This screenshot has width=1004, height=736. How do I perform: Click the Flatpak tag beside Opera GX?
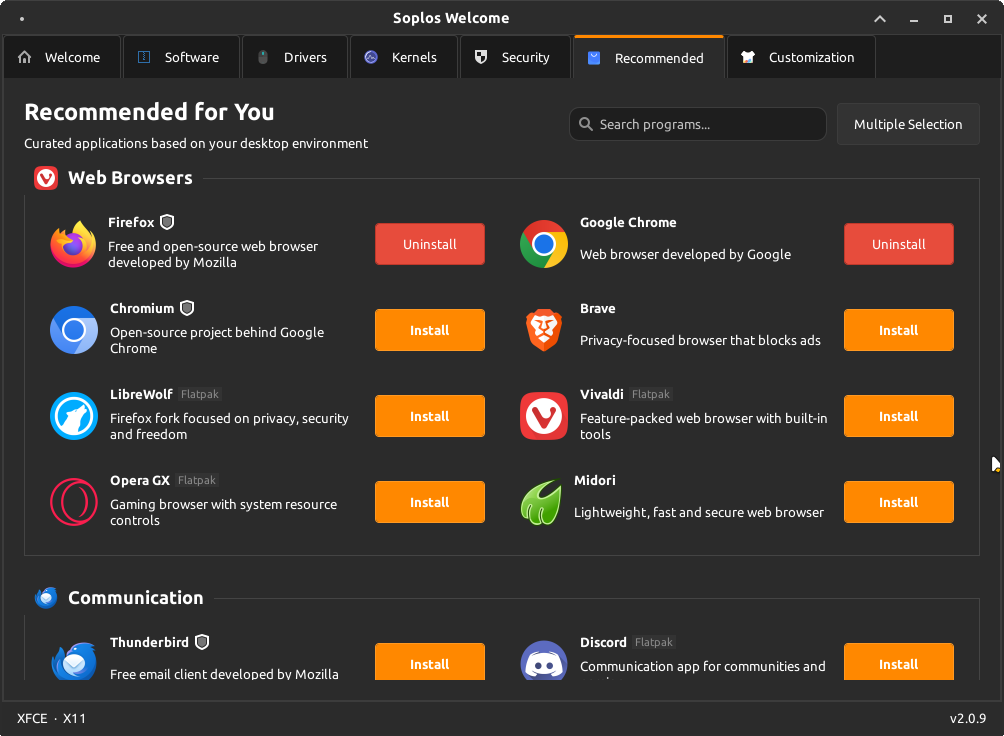click(x=197, y=480)
